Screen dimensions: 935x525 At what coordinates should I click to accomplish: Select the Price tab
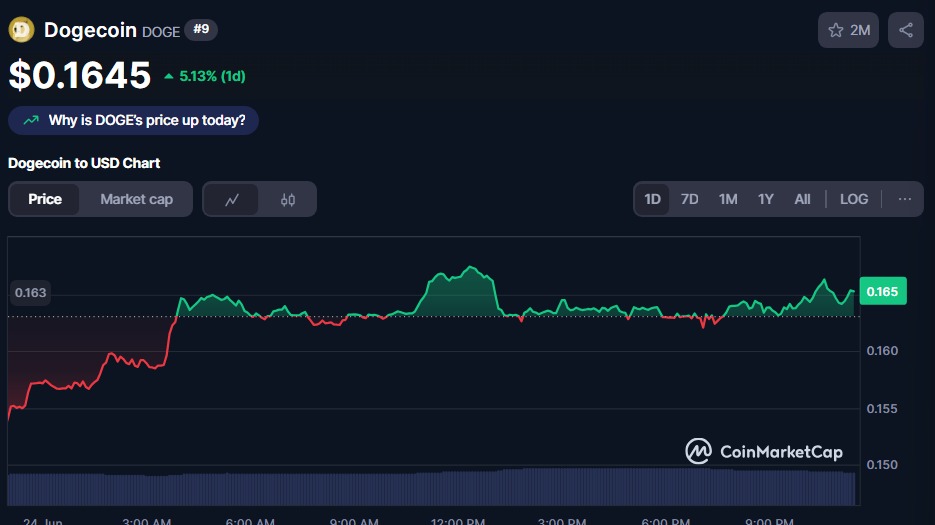pyautogui.click(x=45, y=199)
